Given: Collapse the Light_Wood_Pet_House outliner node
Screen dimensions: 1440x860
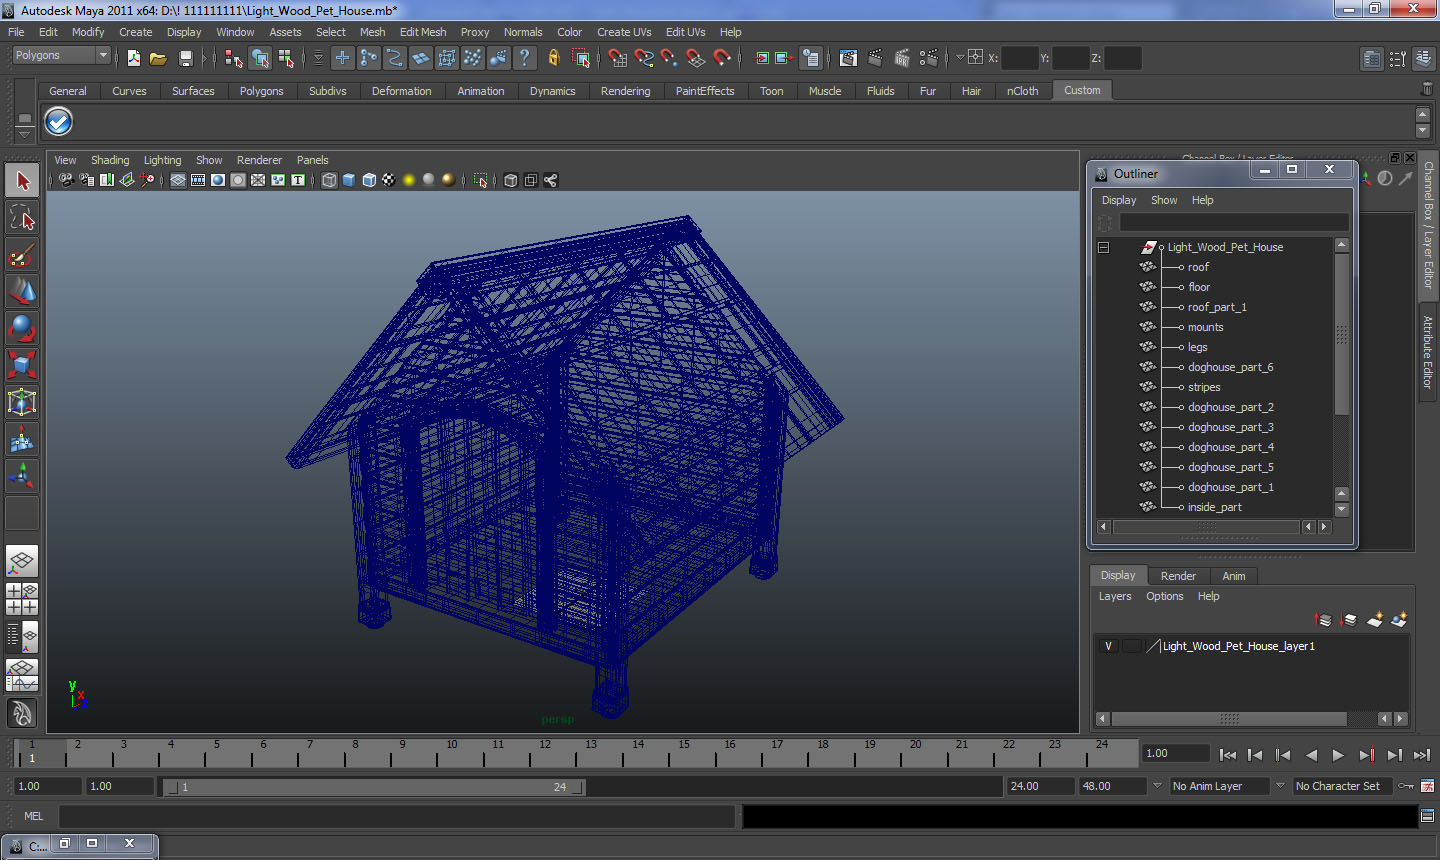Looking at the screenshot, I should point(1103,247).
